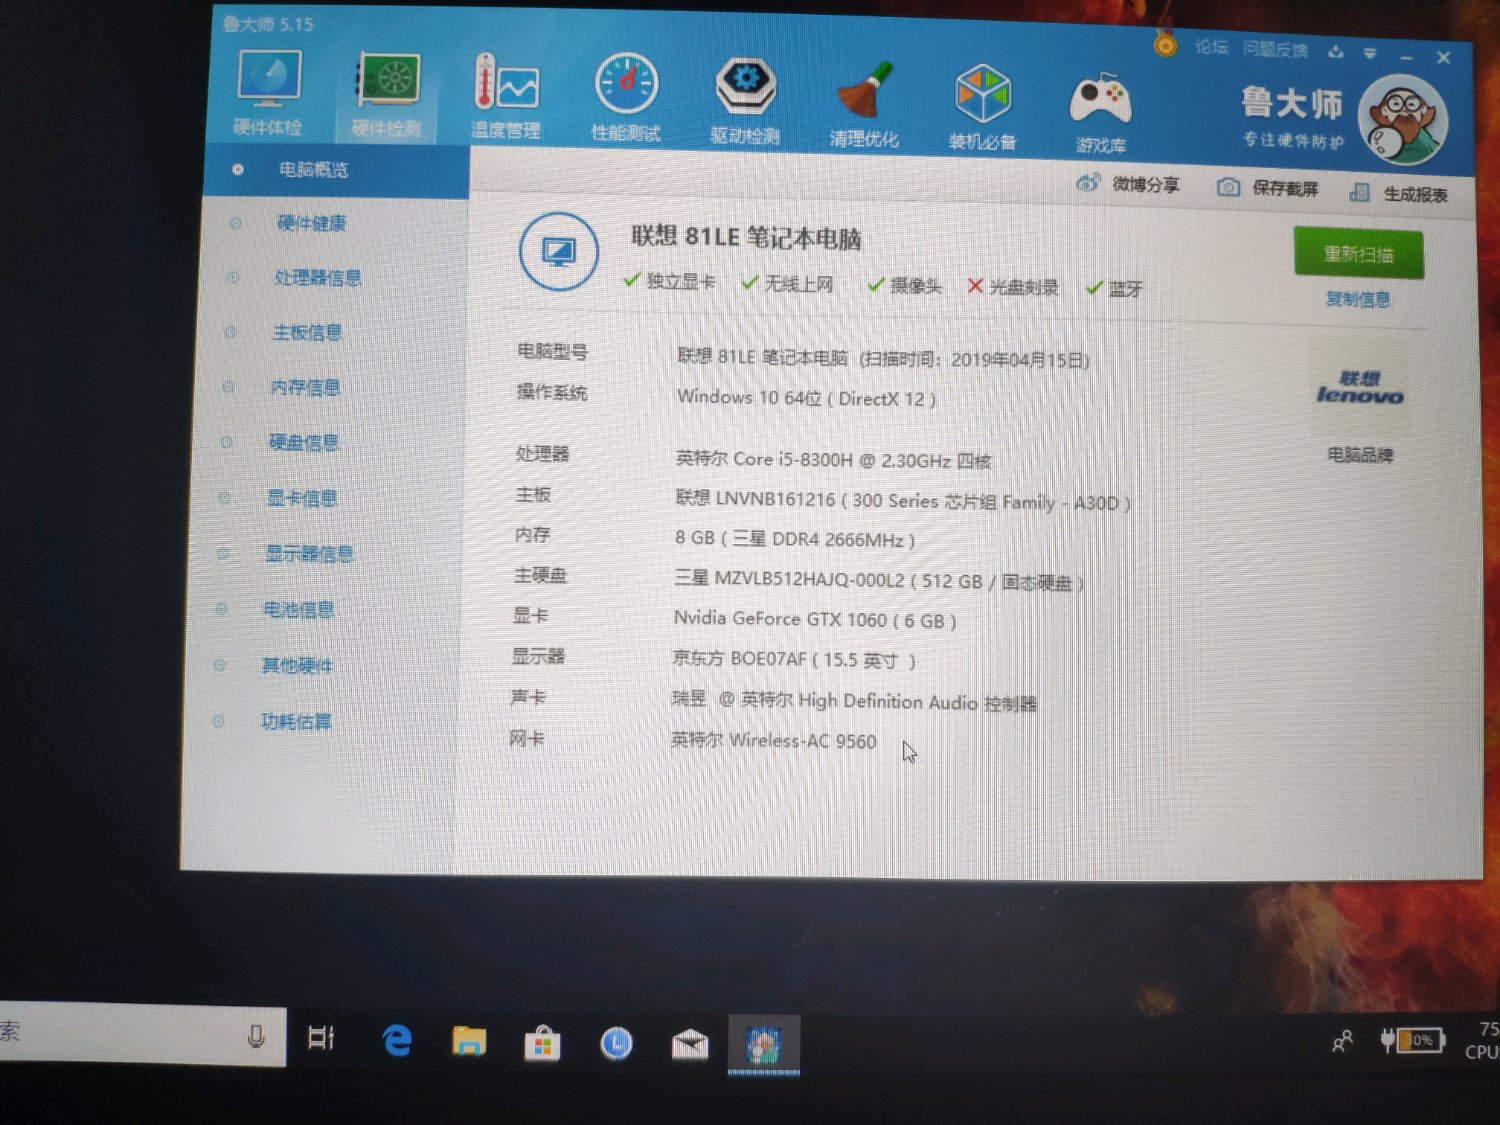
Task: Click the High Definition Audio sound card value
Action: click(854, 701)
